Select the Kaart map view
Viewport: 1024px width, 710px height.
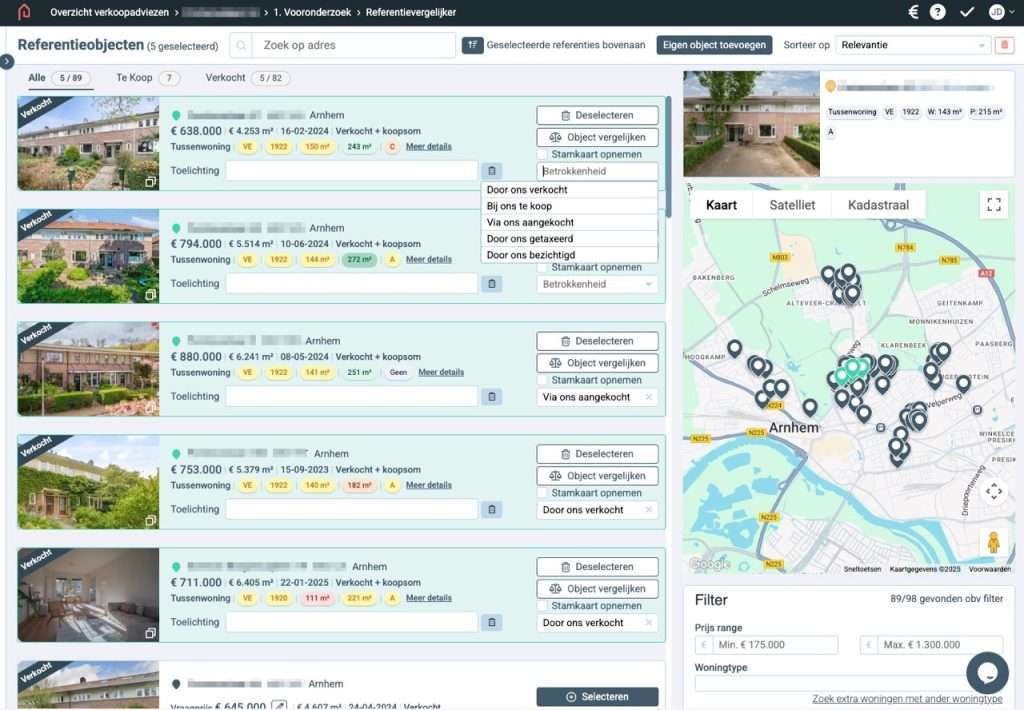[721, 205]
